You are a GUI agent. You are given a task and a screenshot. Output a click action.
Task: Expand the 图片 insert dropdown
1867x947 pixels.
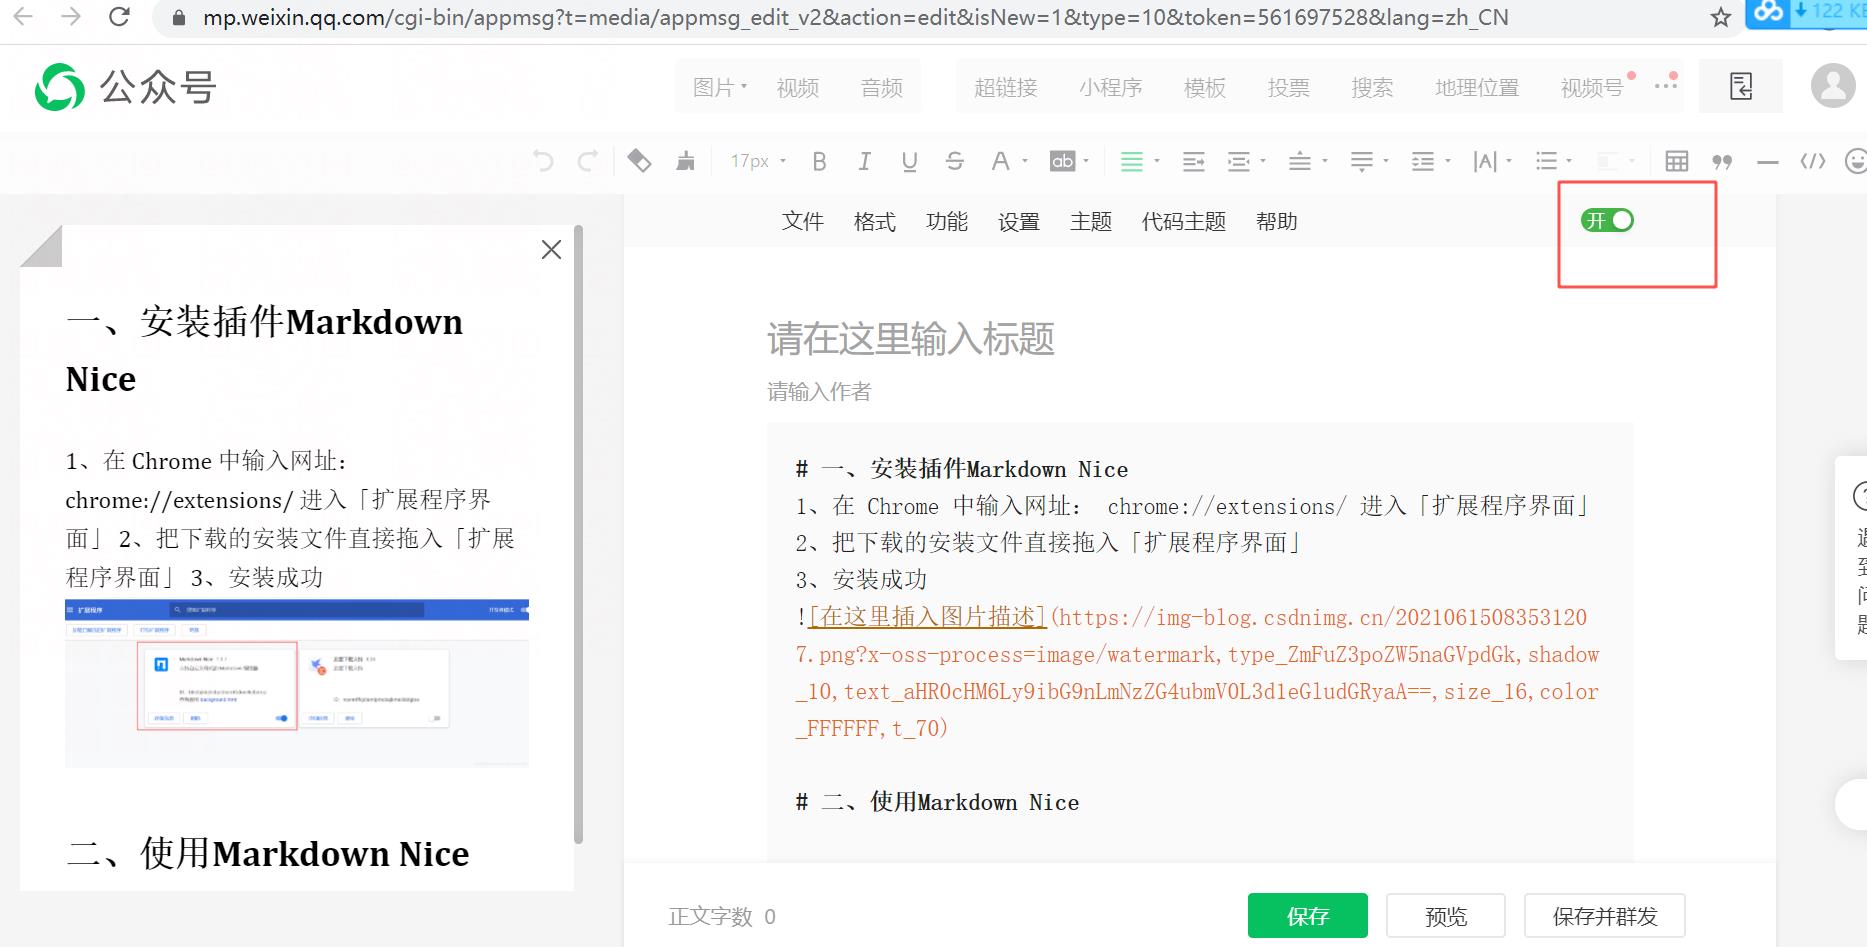(720, 87)
